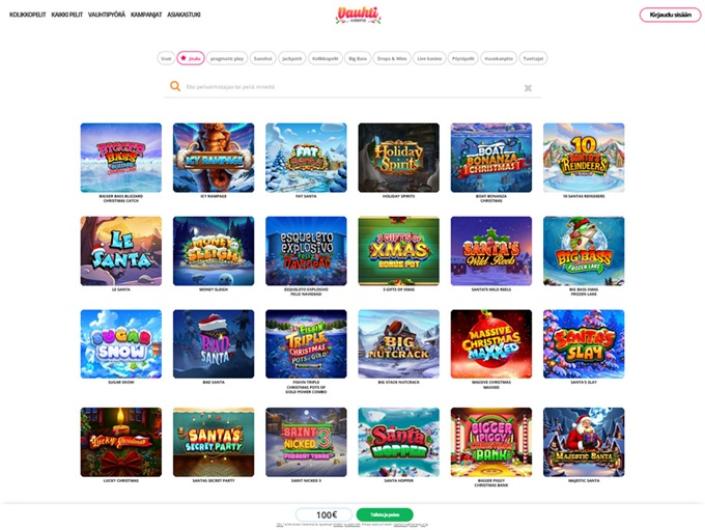This screenshot has height=530, width=705.
Task: Open the Kampanjat top menu item
Action: point(146,15)
